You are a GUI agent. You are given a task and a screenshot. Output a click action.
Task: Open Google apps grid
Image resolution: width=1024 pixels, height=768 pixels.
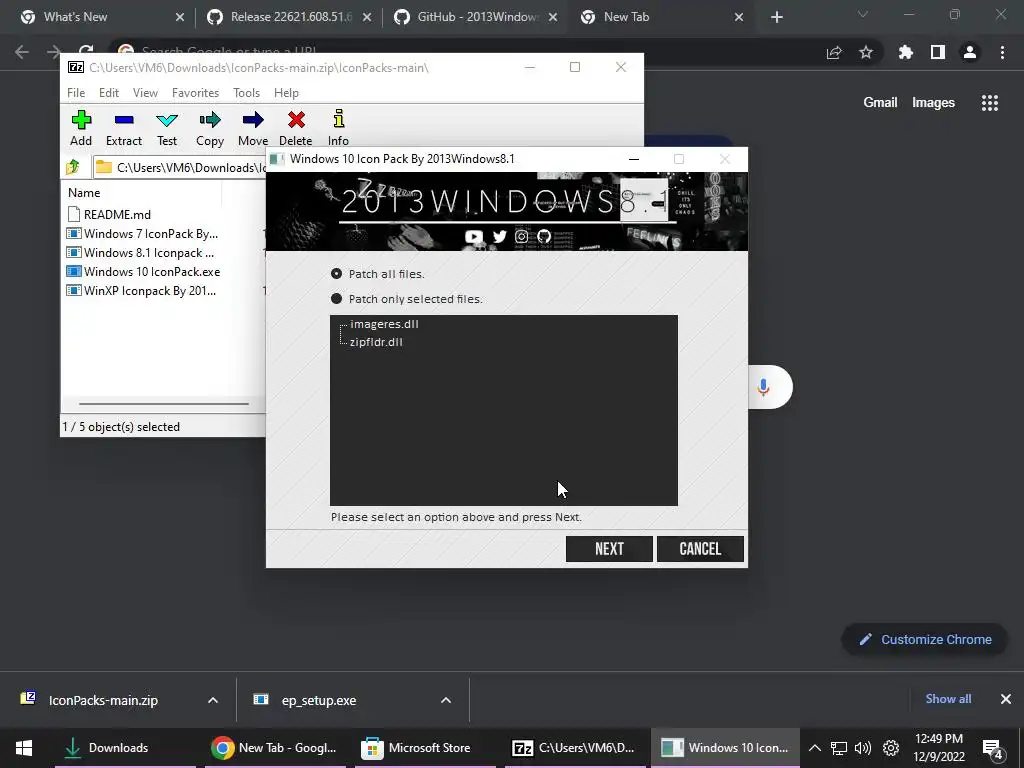(990, 103)
